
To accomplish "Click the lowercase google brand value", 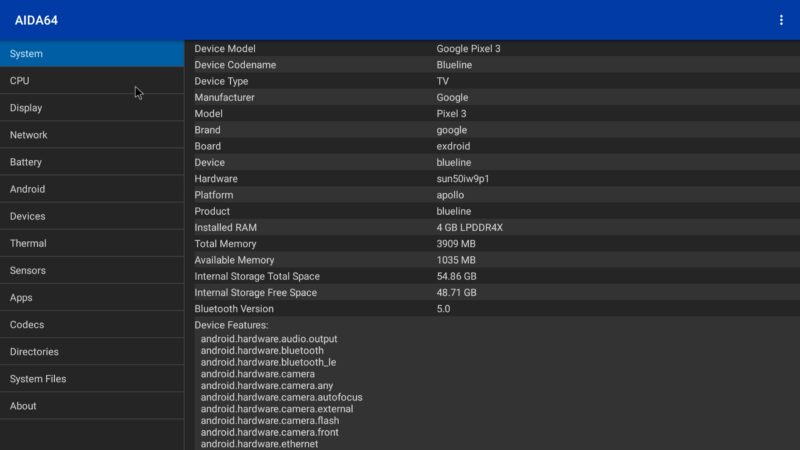I will (452, 130).
